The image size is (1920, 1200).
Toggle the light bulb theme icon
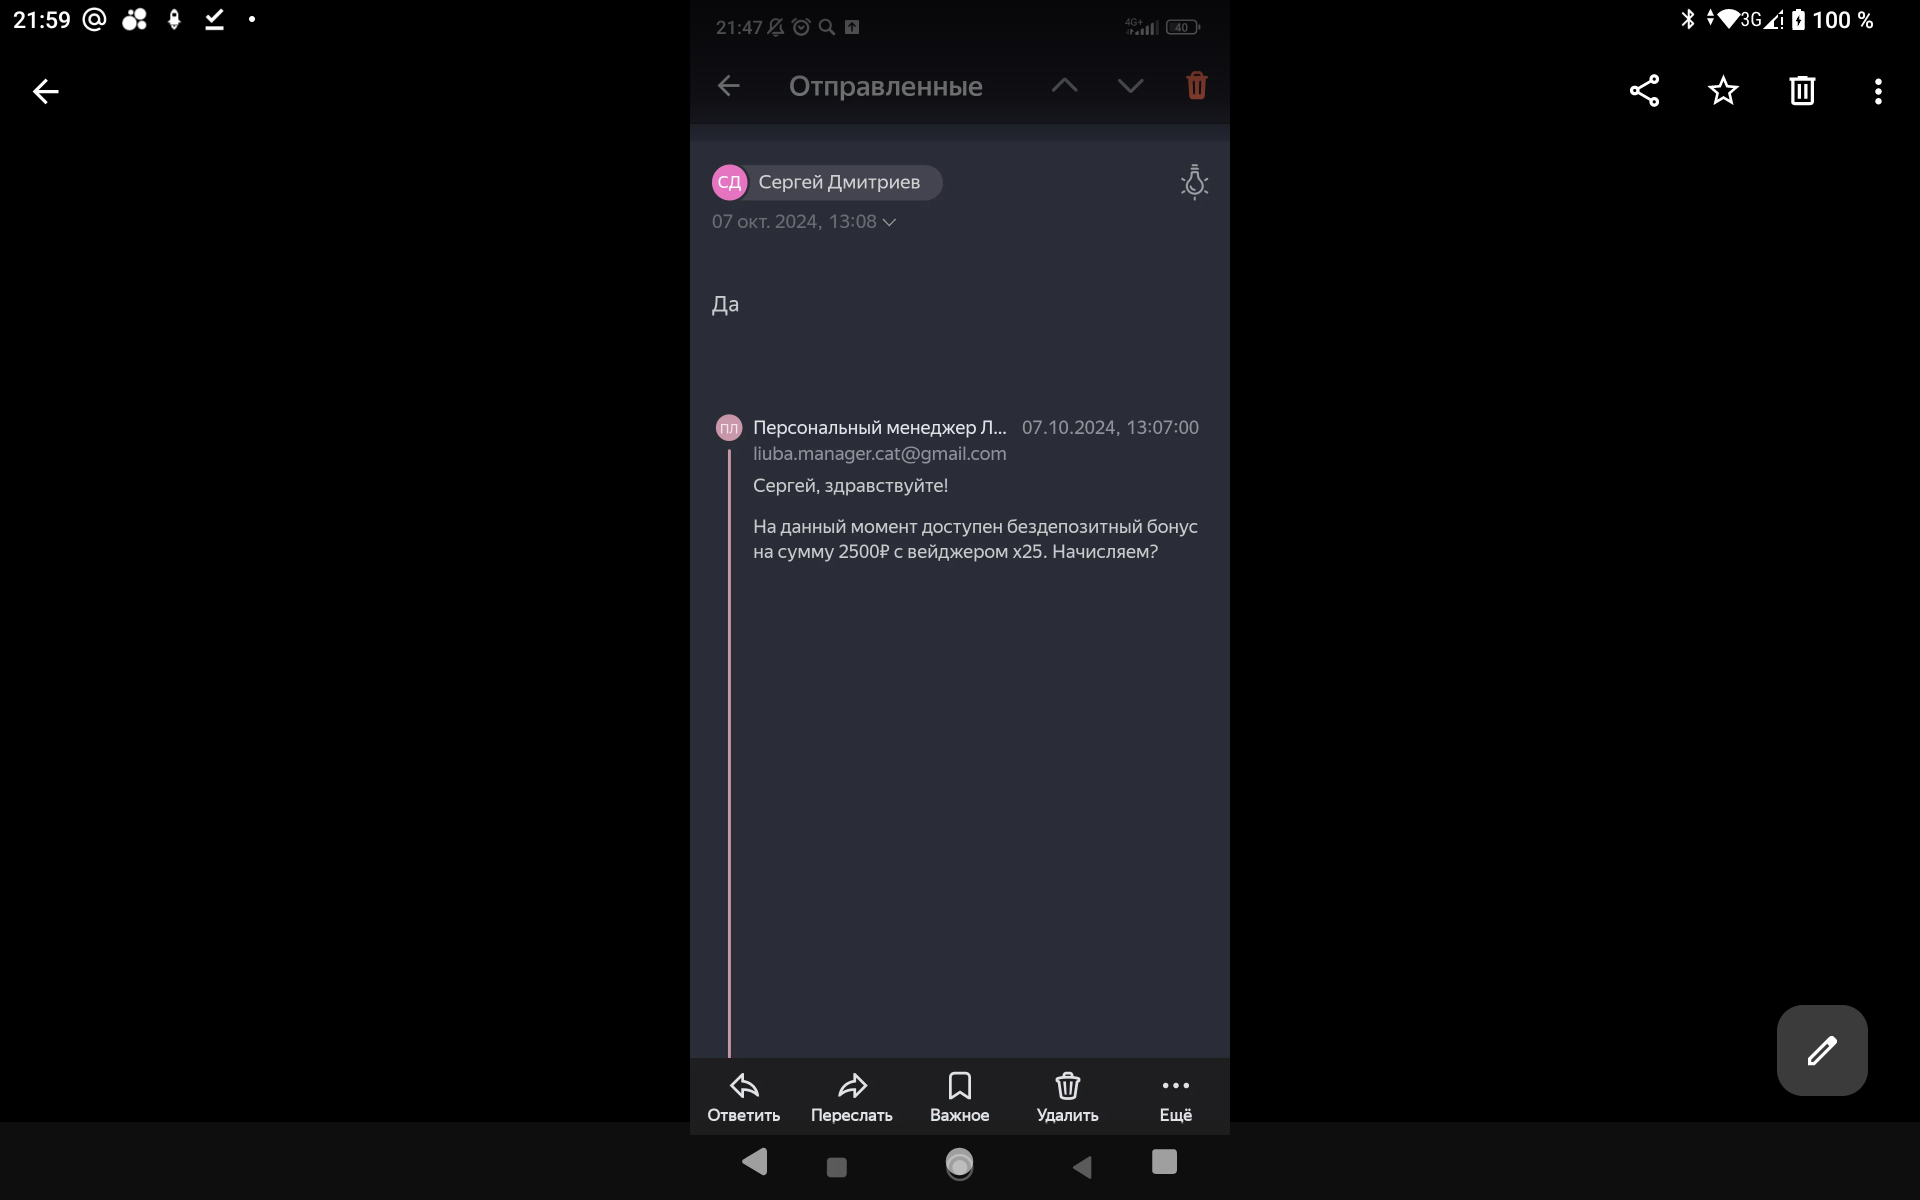point(1194,183)
